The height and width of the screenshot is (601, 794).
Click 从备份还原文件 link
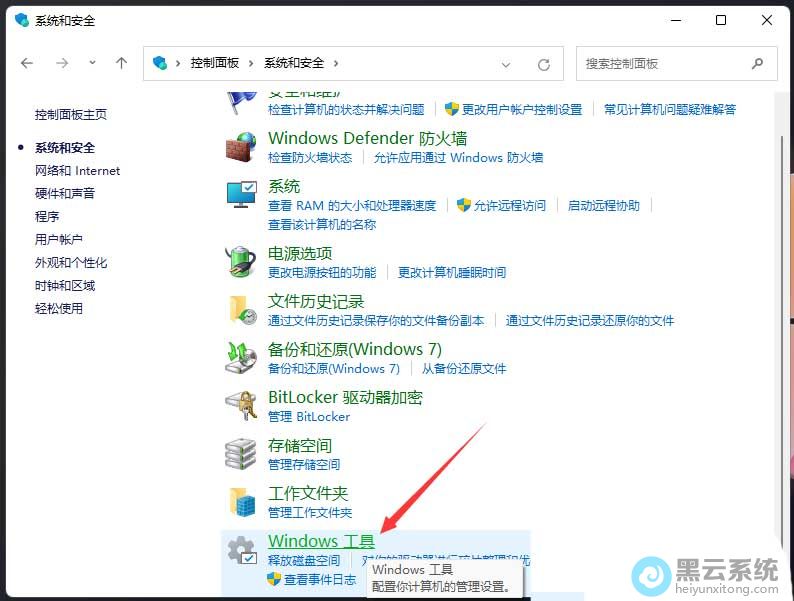(464, 369)
